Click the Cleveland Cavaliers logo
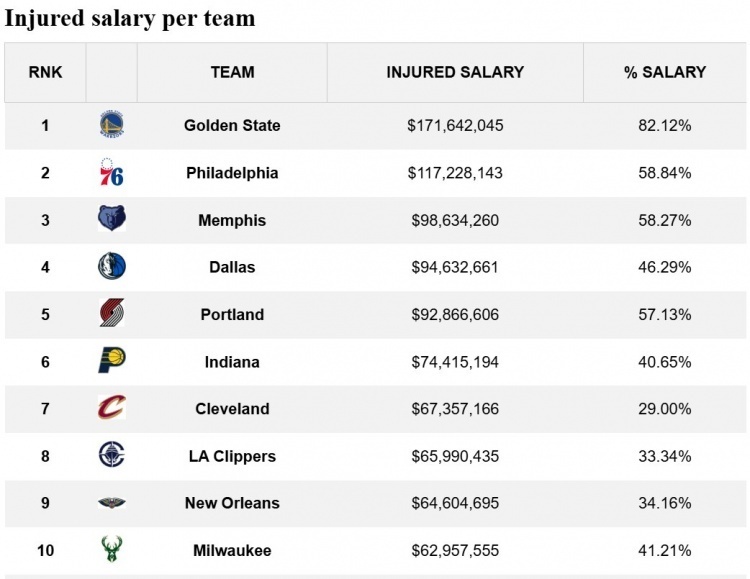Viewport: 750px width, 579px height. click(x=112, y=408)
